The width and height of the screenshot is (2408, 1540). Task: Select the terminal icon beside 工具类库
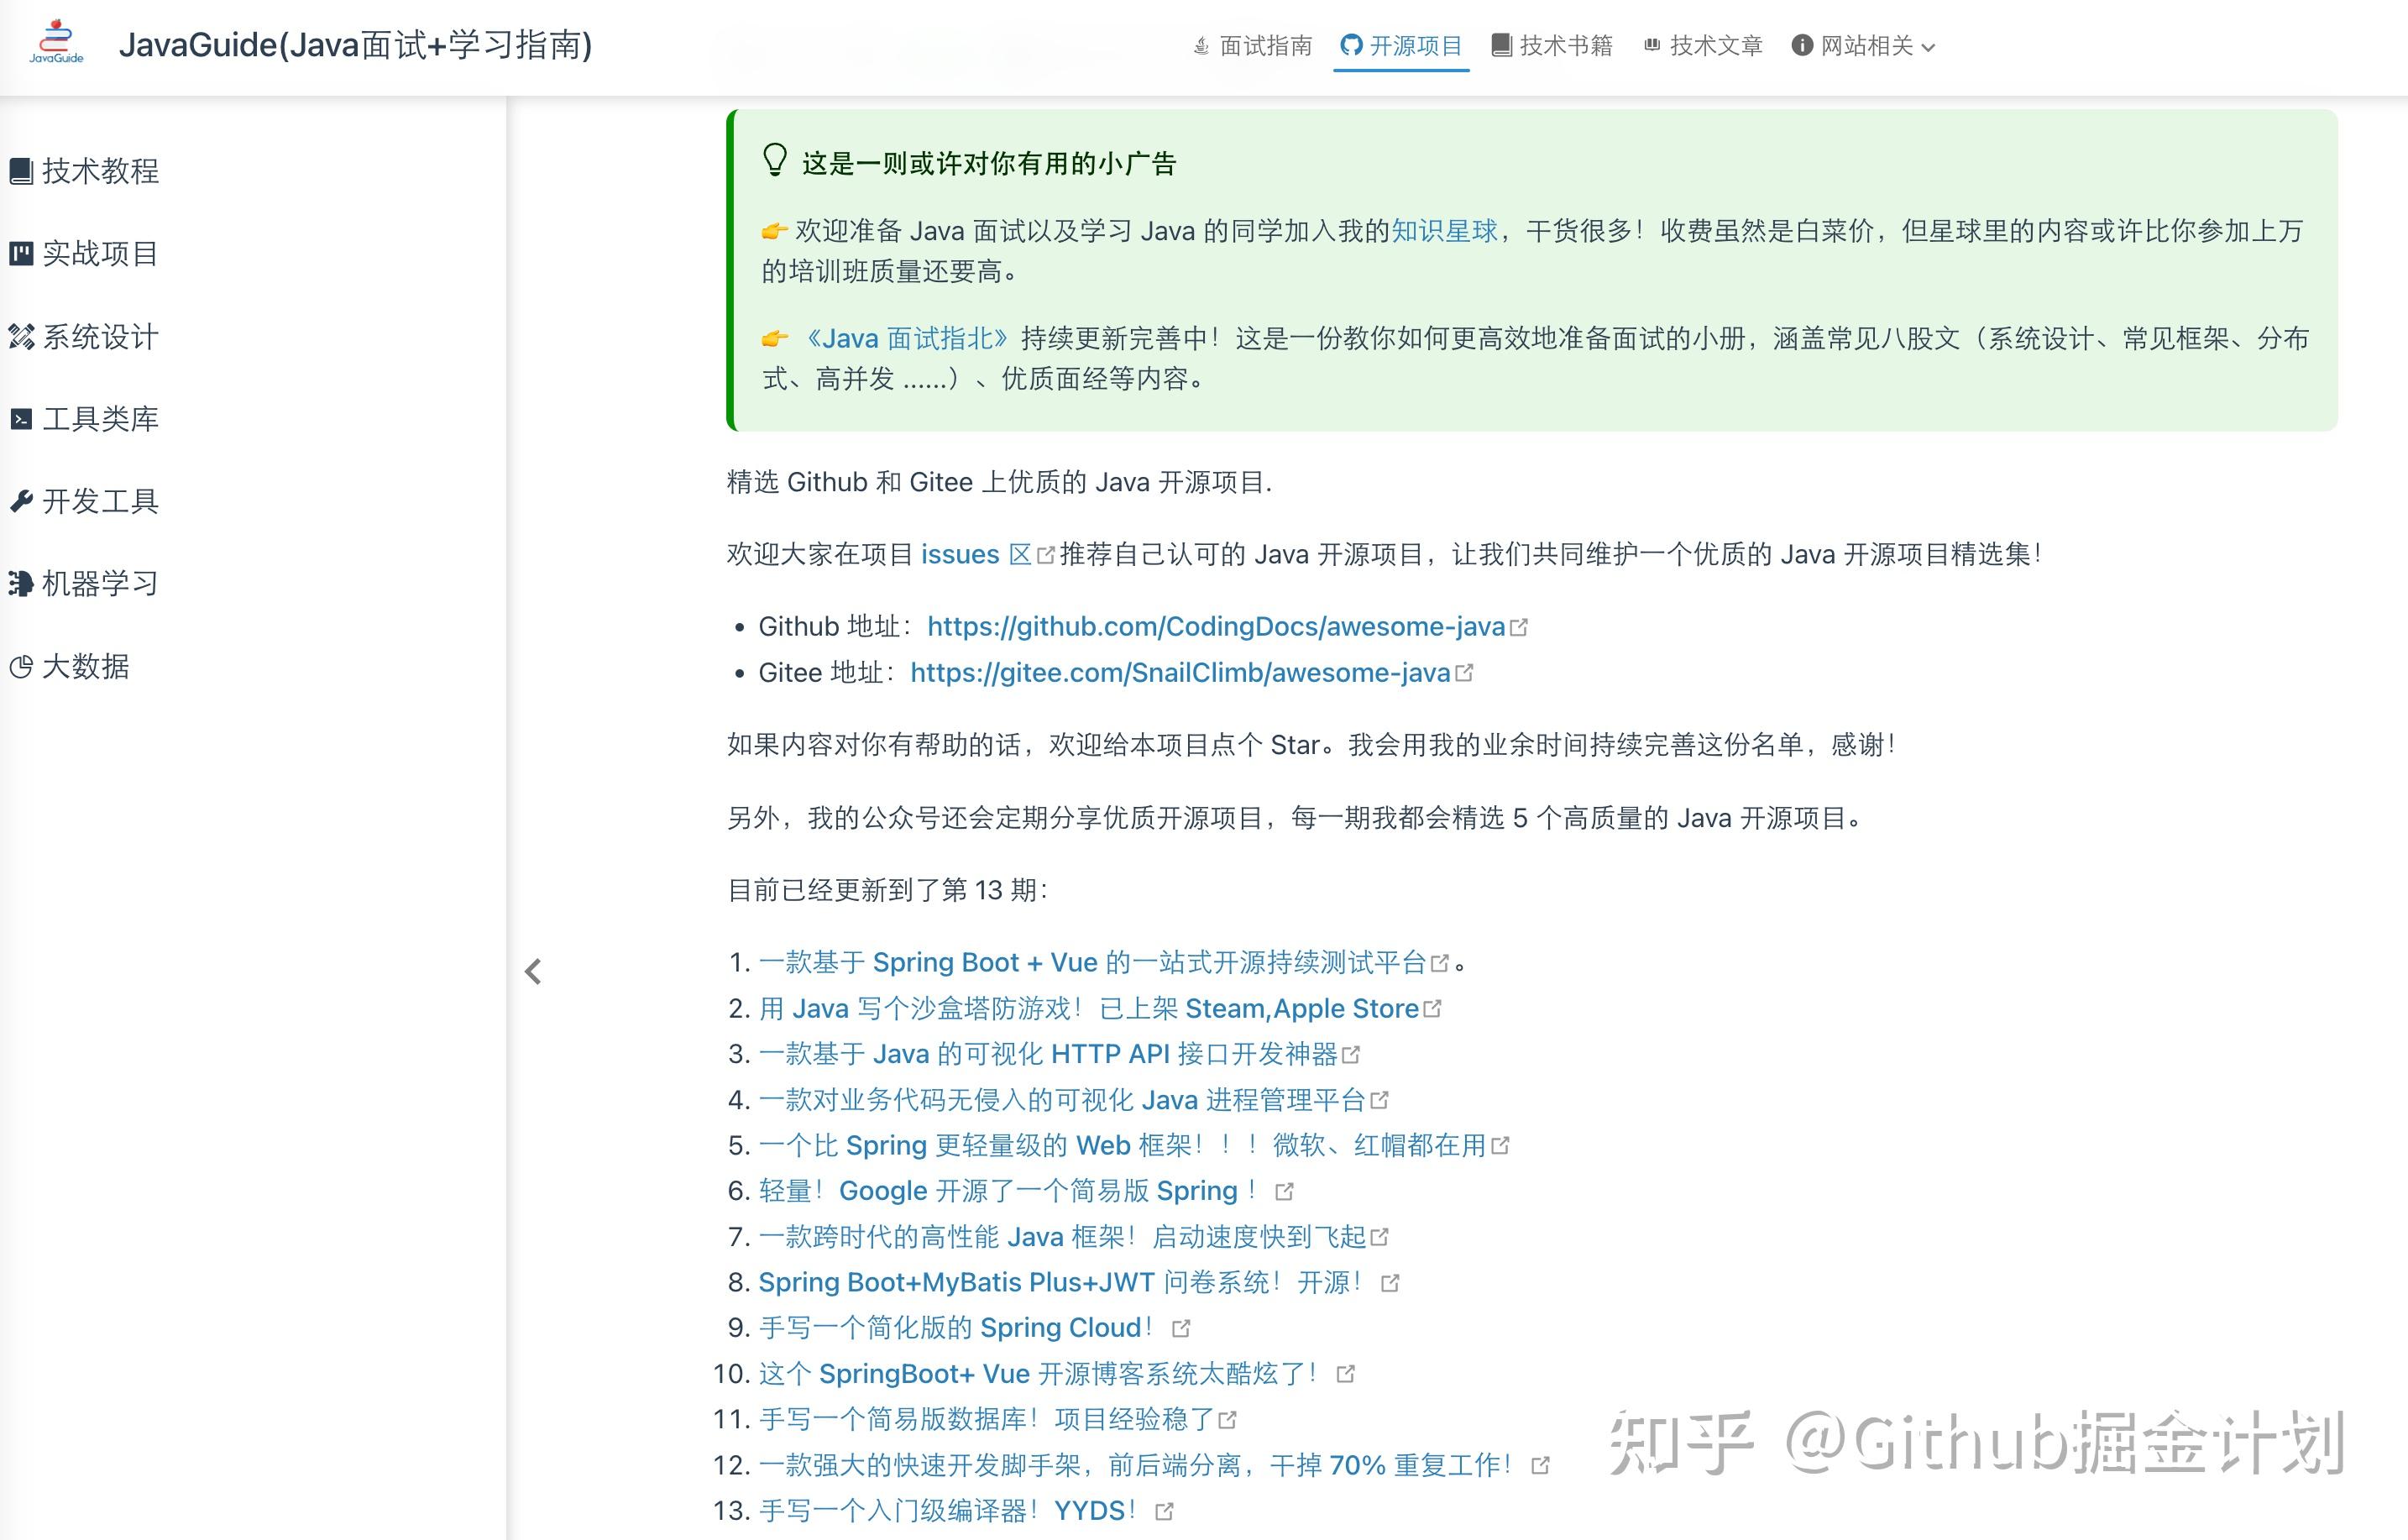(x=22, y=419)
